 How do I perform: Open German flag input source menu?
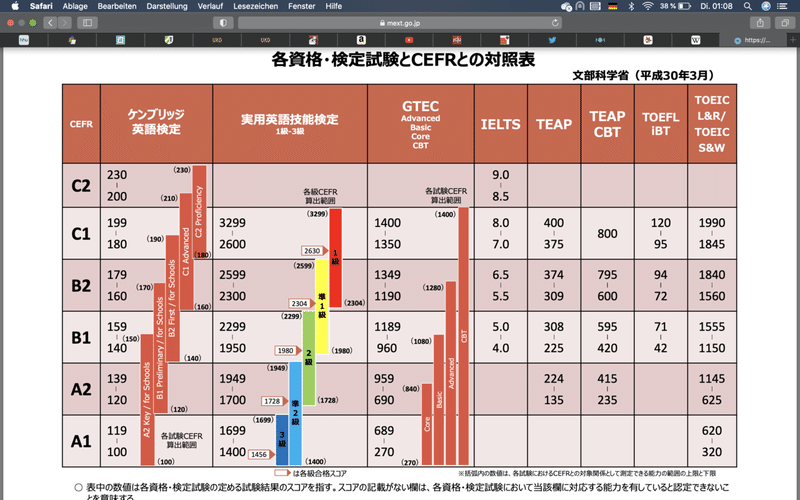click(x=613, y=6)
